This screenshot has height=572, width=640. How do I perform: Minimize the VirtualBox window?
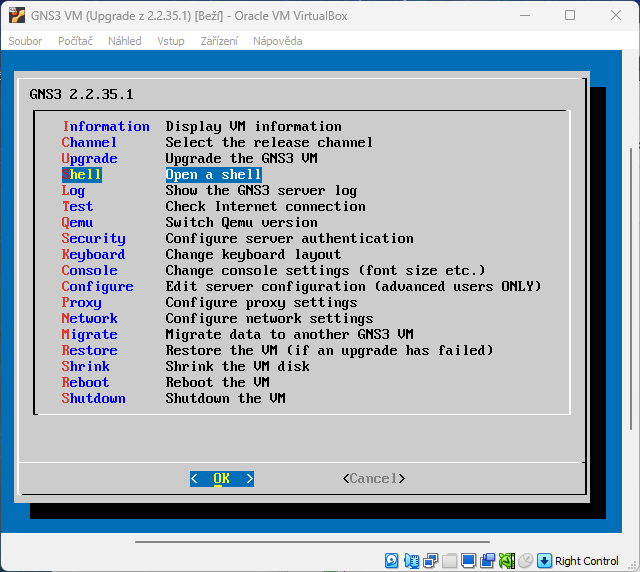[x=525, y=16]
